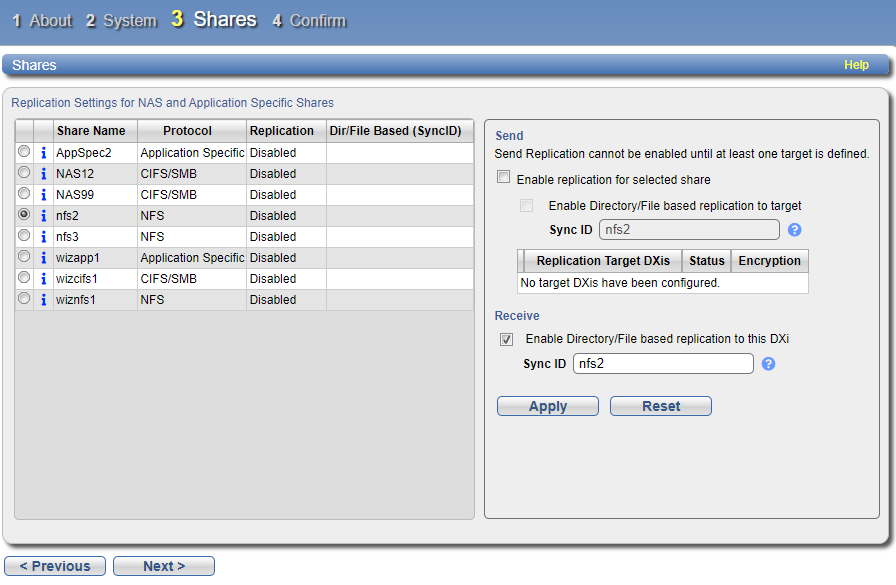This screenshot has width=896, height=585.
Task: Click help icon beside Receive Sync ID
Action: coord(769,364)
